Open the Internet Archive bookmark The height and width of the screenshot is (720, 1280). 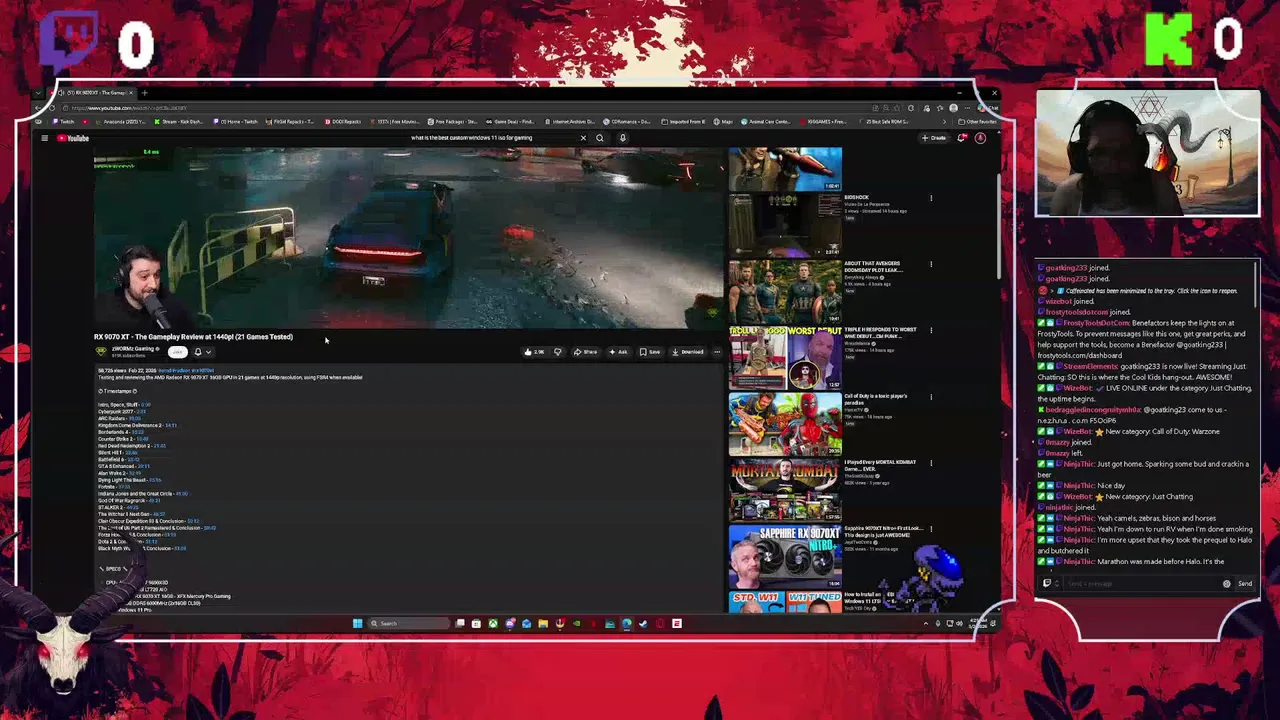[570, 122]
